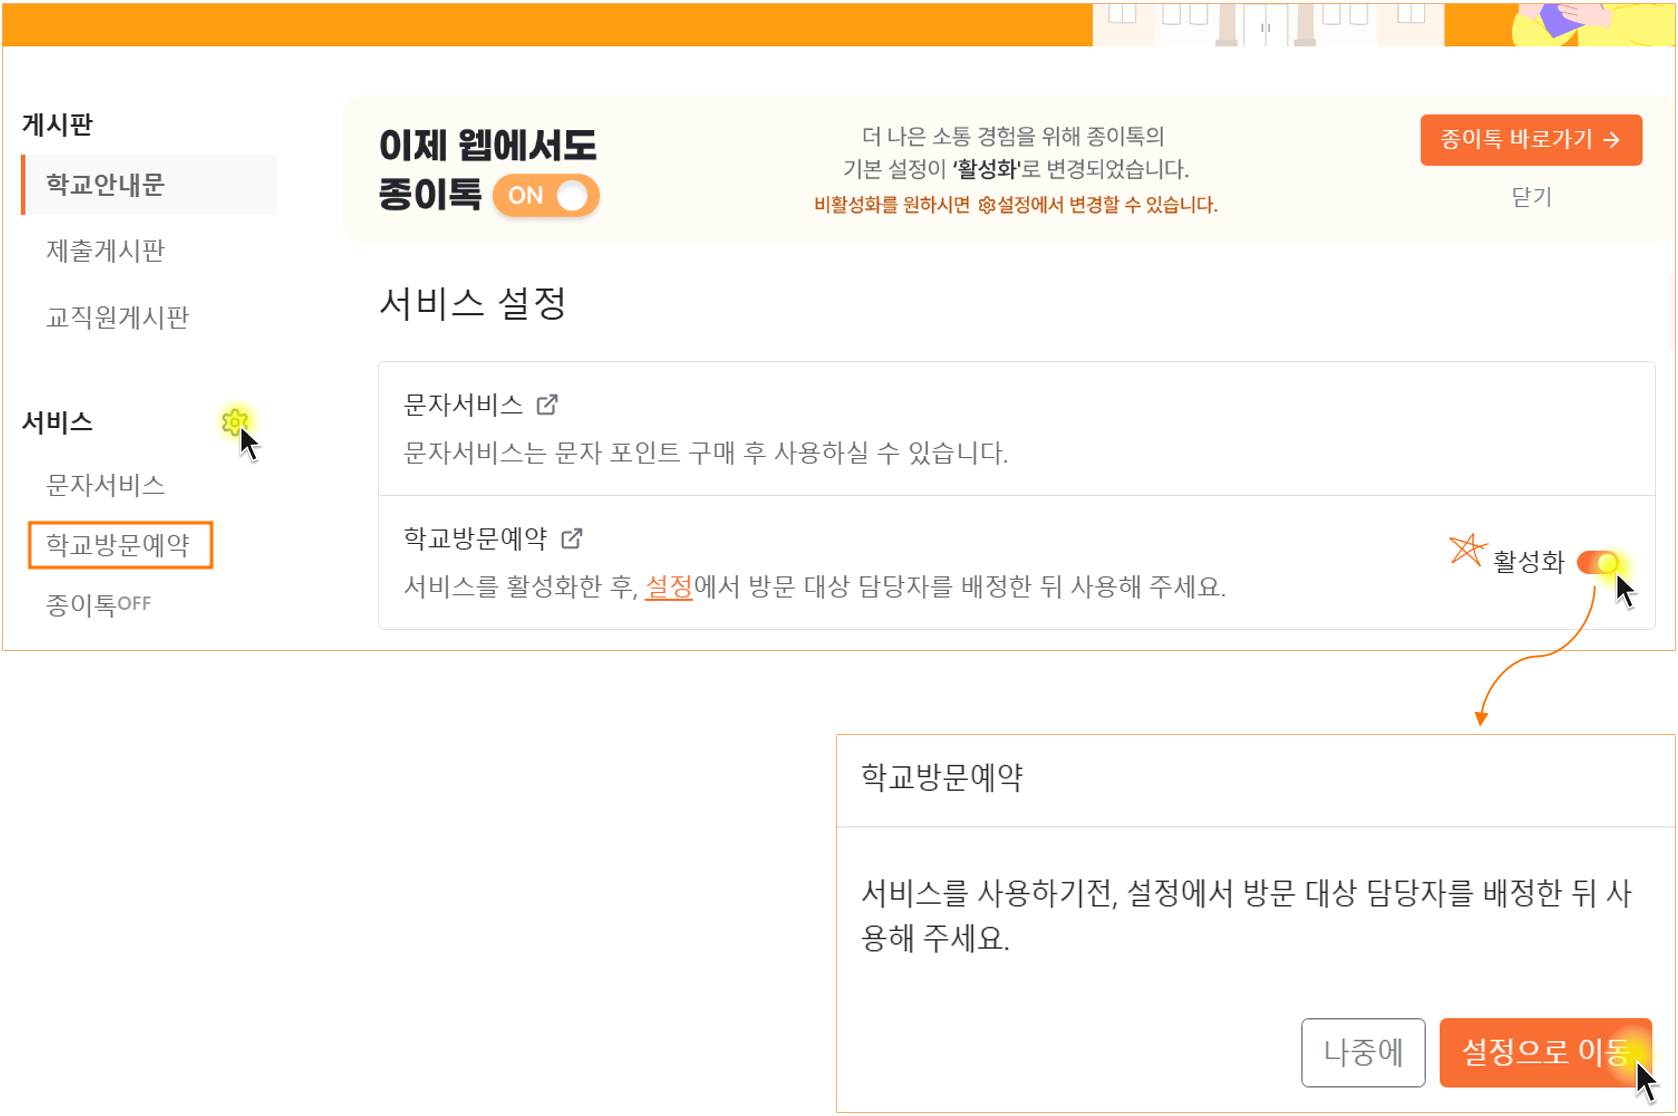Dismiss the banner with 닫기
Viewport: 1678px width, 1116px height.
pos(1531,197)
